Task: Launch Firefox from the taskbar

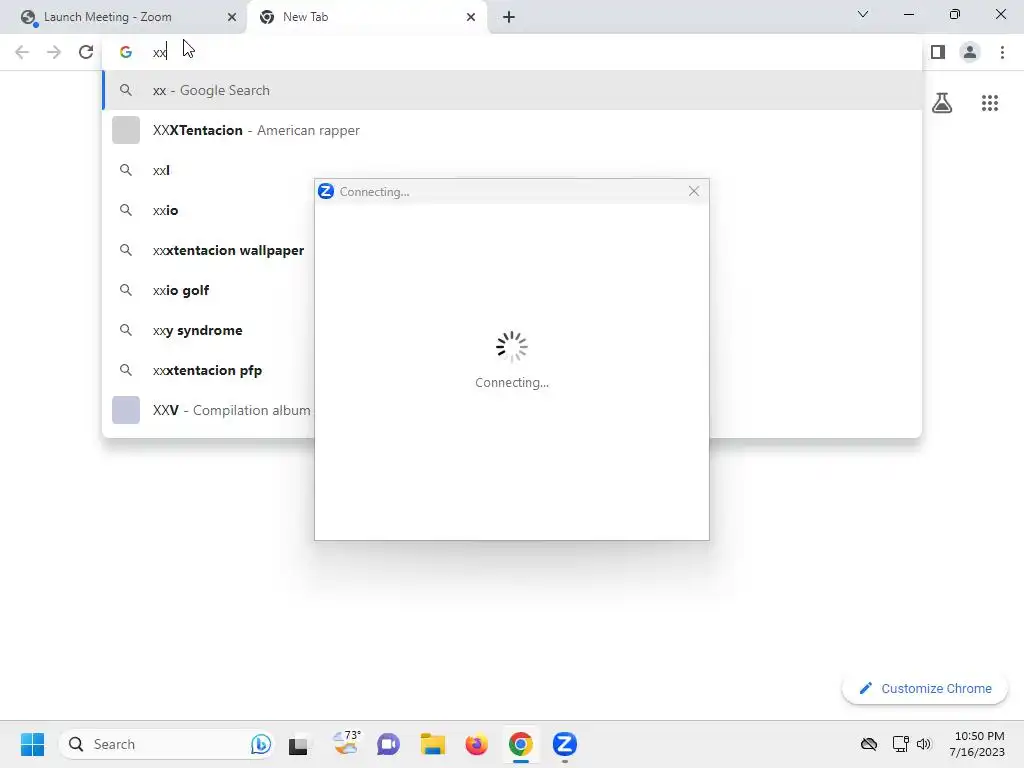Action: [476, 744]
